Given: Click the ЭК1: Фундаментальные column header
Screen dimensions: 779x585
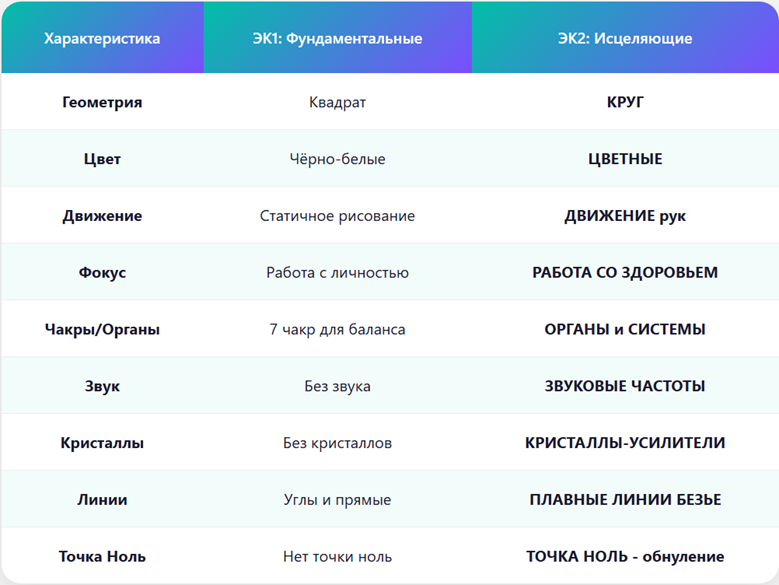Looking at the screenshot, I should [x=337, y=39].
